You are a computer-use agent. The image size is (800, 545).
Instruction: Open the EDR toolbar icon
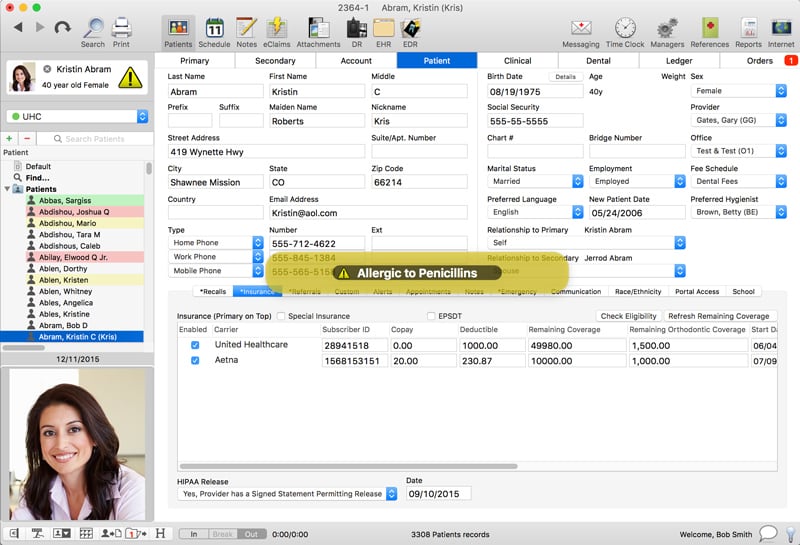pyautogui.click(x=410, y=33)
